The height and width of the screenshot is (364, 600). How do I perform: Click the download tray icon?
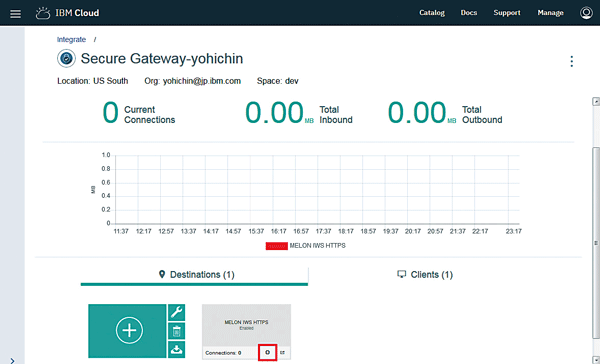pyautogui.click(x=176, y=349)
